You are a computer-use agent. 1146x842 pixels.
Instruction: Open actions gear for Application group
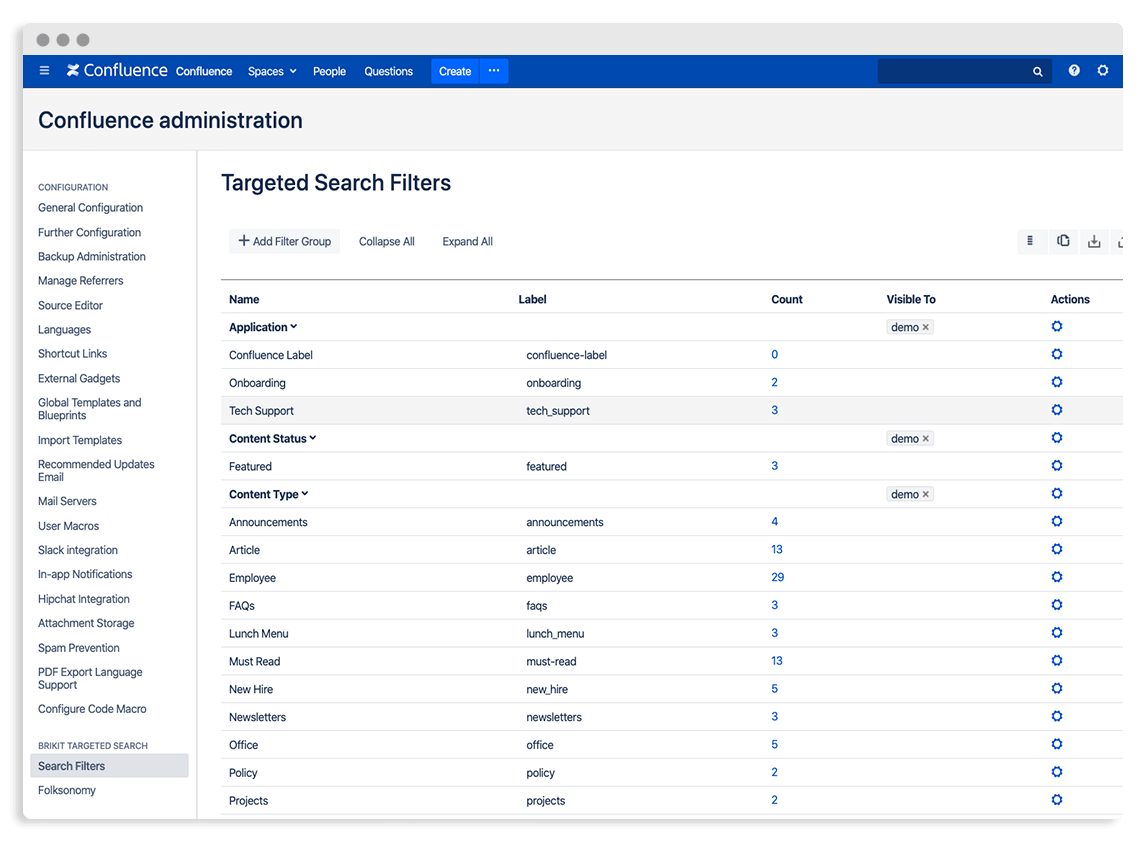1057,327
